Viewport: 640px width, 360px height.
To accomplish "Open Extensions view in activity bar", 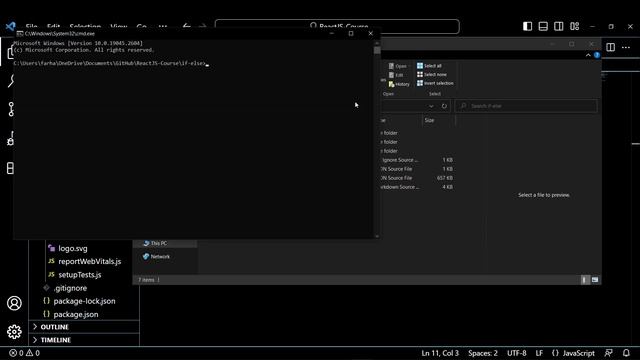I will [x=11, y=168].
